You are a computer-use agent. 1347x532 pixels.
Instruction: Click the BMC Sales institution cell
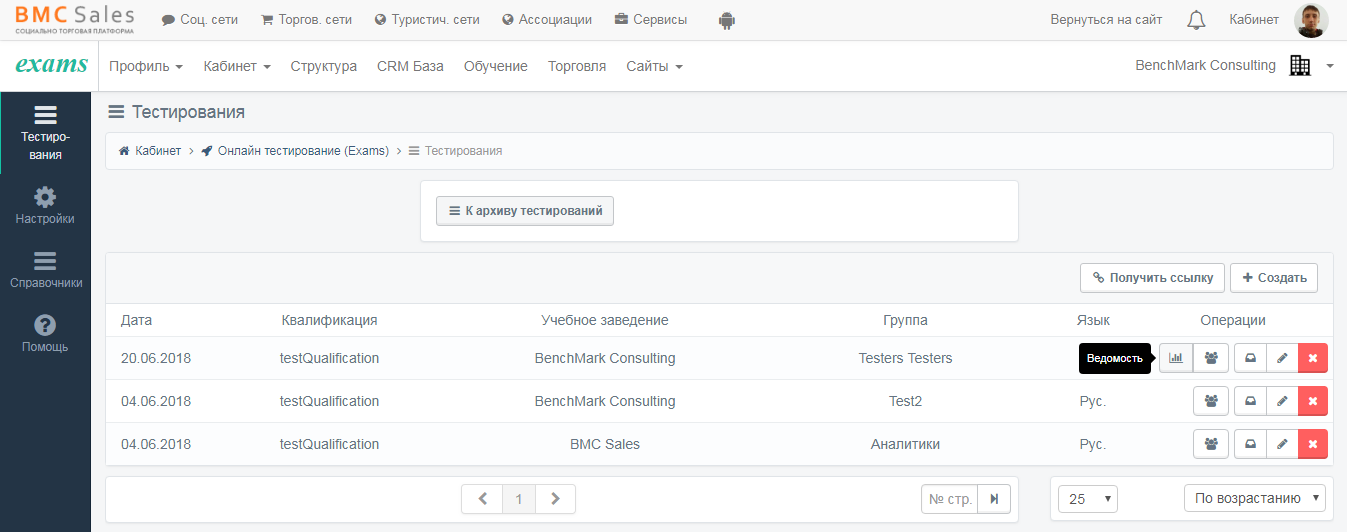[x=605, y=444]
